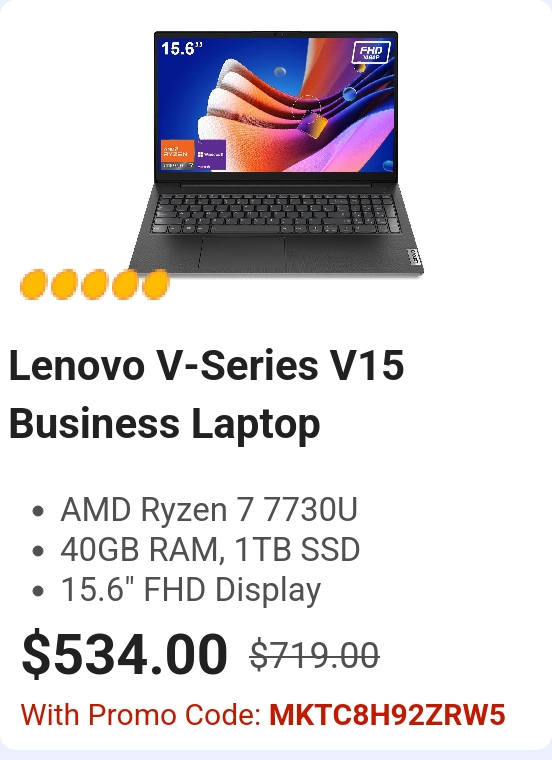
Task: Click the 40GB RAM, 1TB SSD spec
Action: [x=210, y=549]
